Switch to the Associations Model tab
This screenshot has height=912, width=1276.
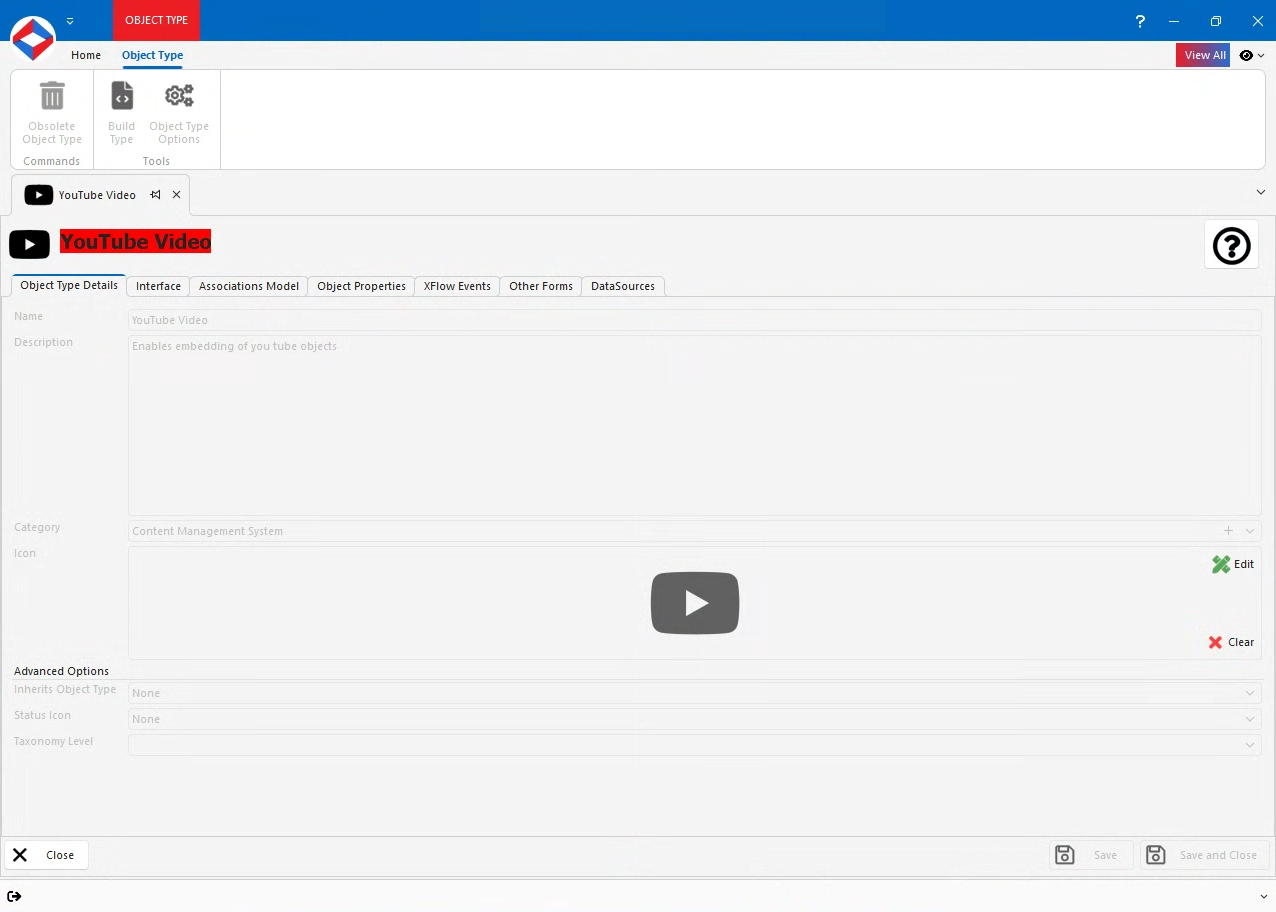point(248,286)
